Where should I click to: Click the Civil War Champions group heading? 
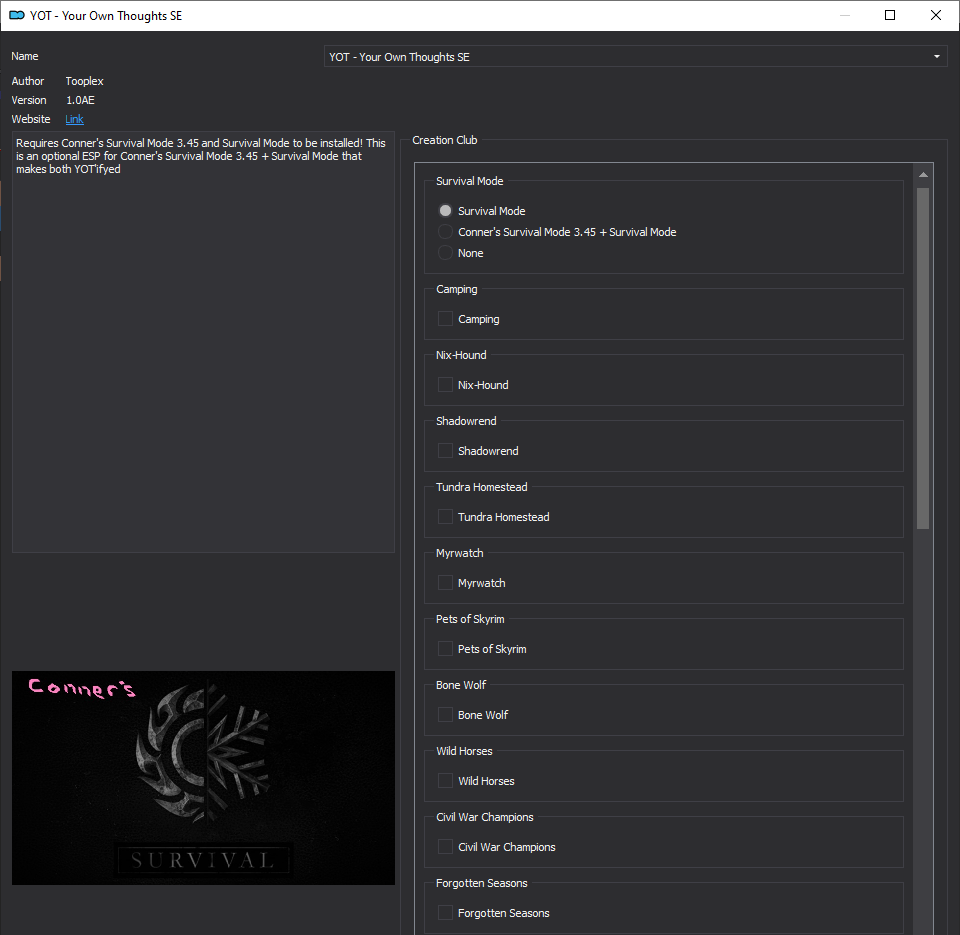[485, 817]
